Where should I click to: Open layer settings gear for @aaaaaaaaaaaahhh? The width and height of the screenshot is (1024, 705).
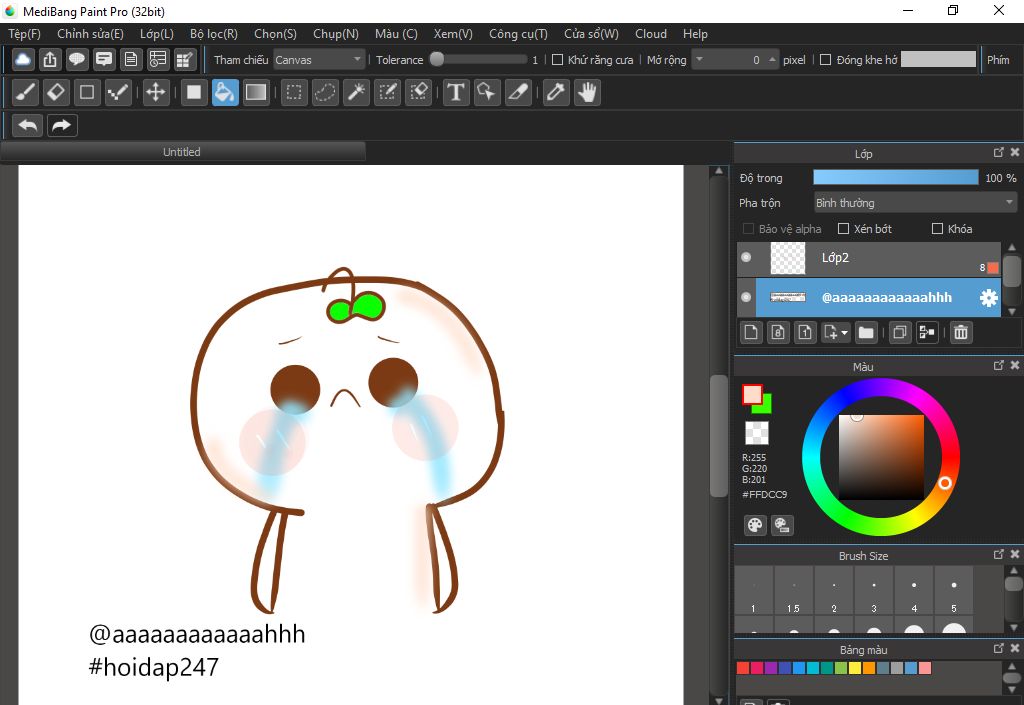pos(989,298)
